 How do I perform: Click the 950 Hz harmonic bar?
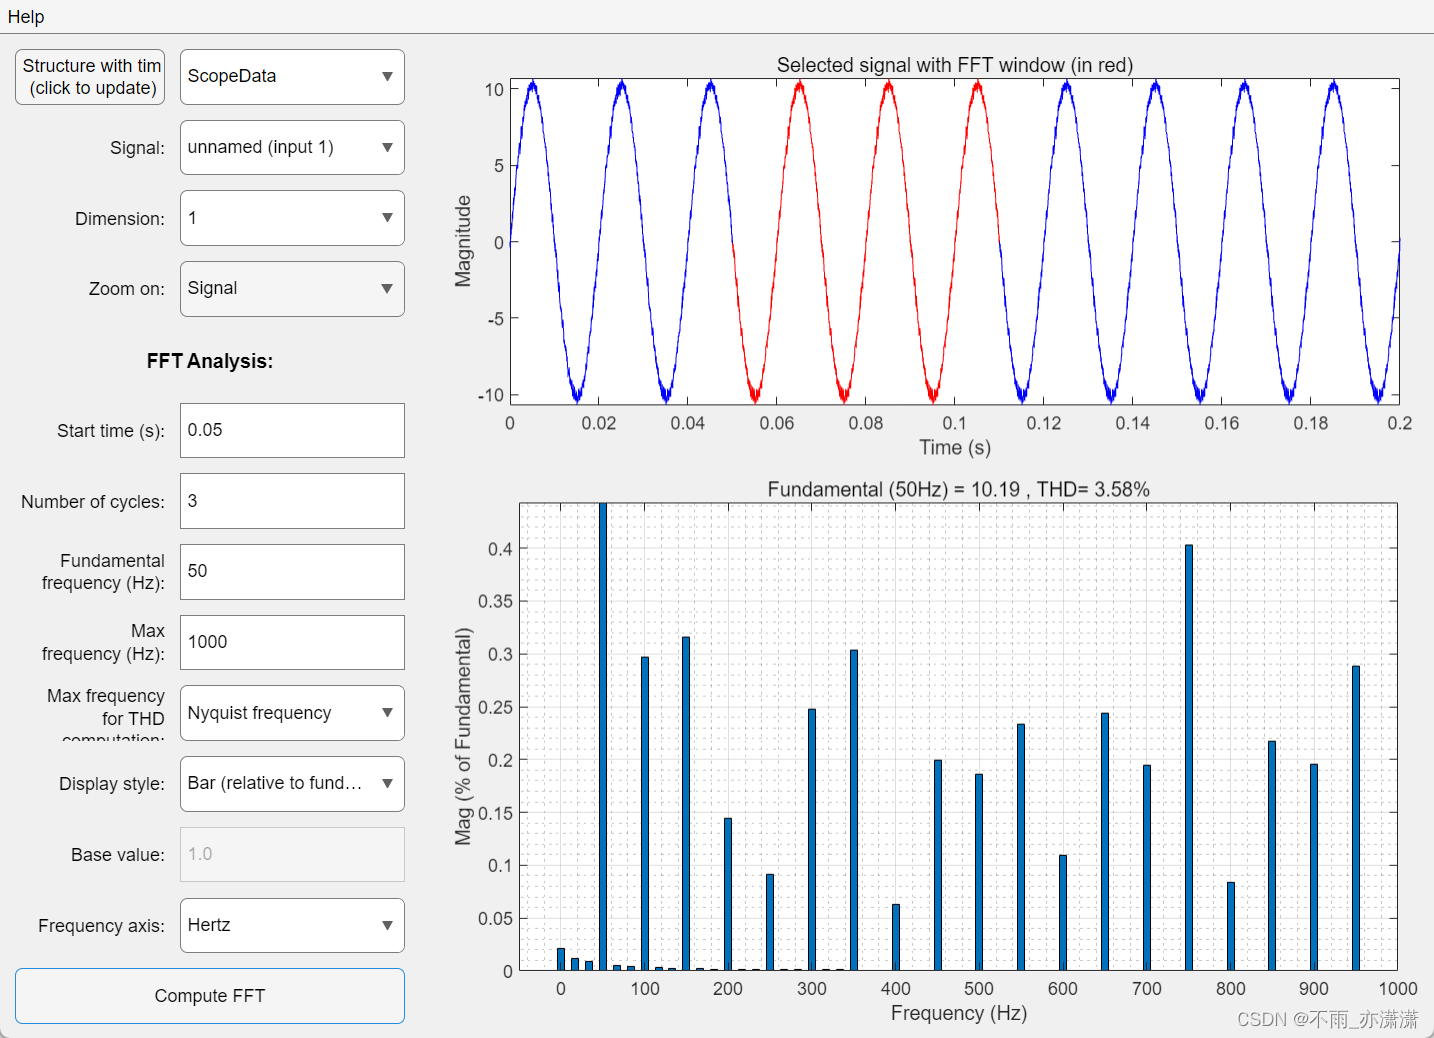click(x=1356, y=818)
